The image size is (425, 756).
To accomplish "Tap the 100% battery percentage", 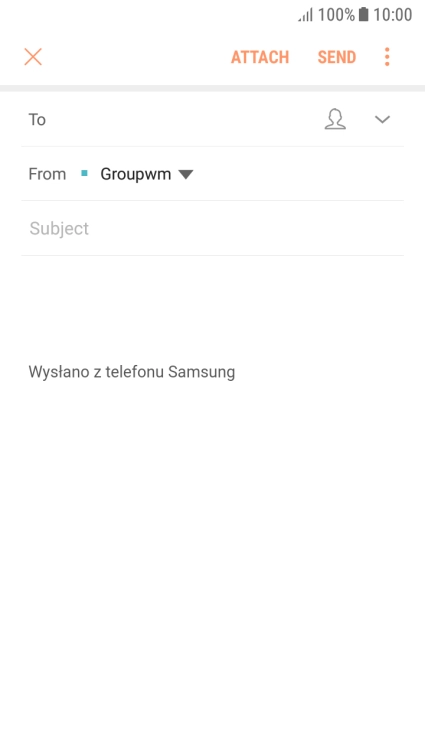I will [336, 15].
